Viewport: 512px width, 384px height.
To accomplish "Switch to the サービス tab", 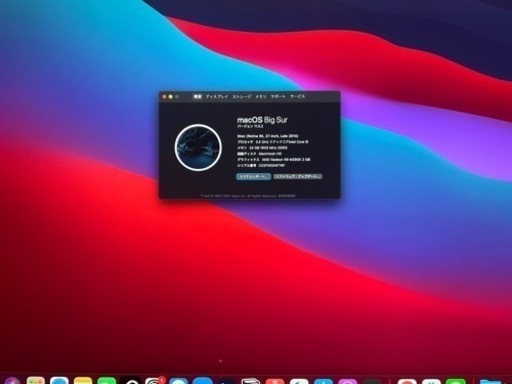I will (297, 97).
